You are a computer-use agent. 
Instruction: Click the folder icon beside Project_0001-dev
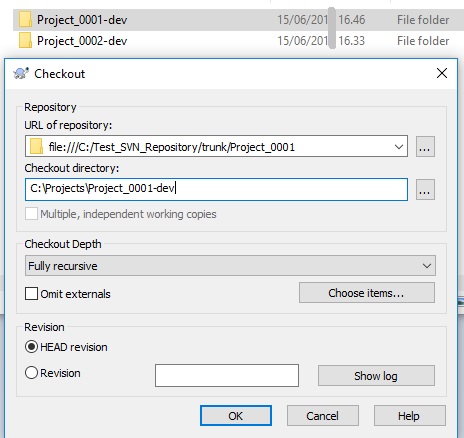[25, 20]
